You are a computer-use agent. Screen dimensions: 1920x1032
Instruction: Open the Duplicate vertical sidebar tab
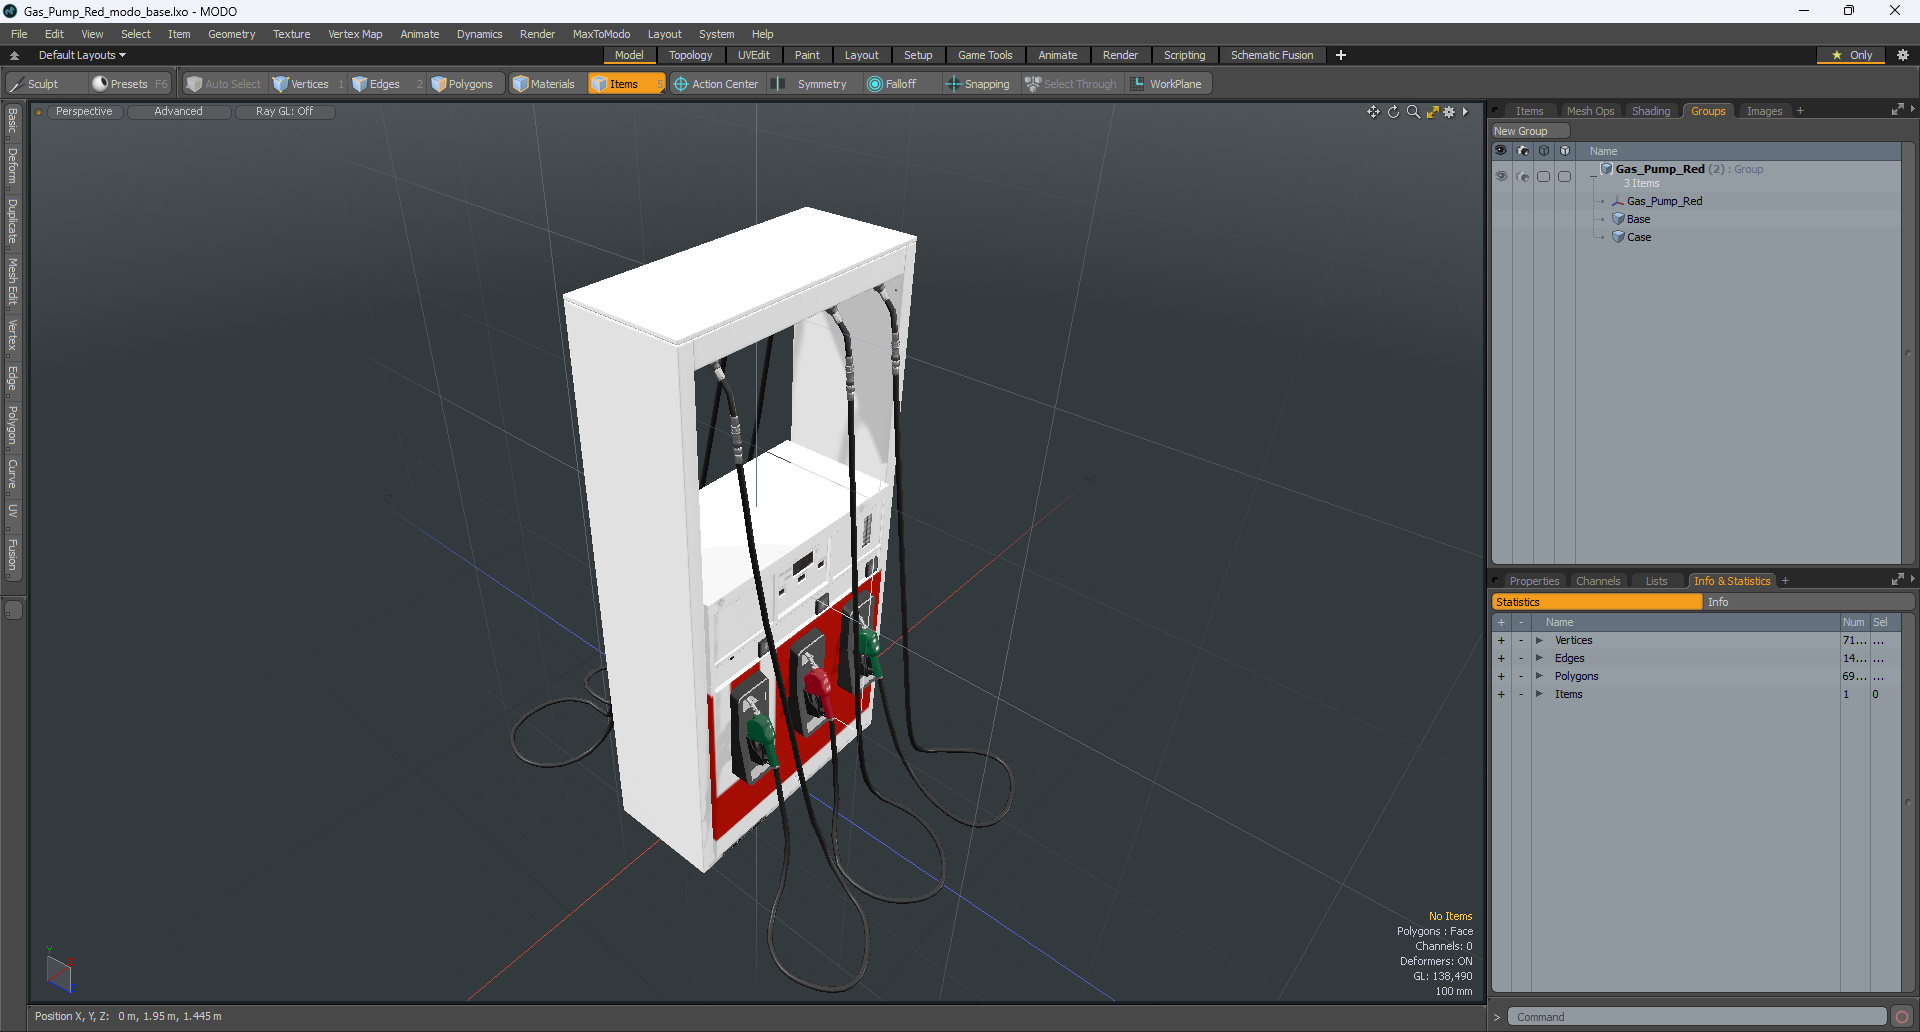[13, 221]
